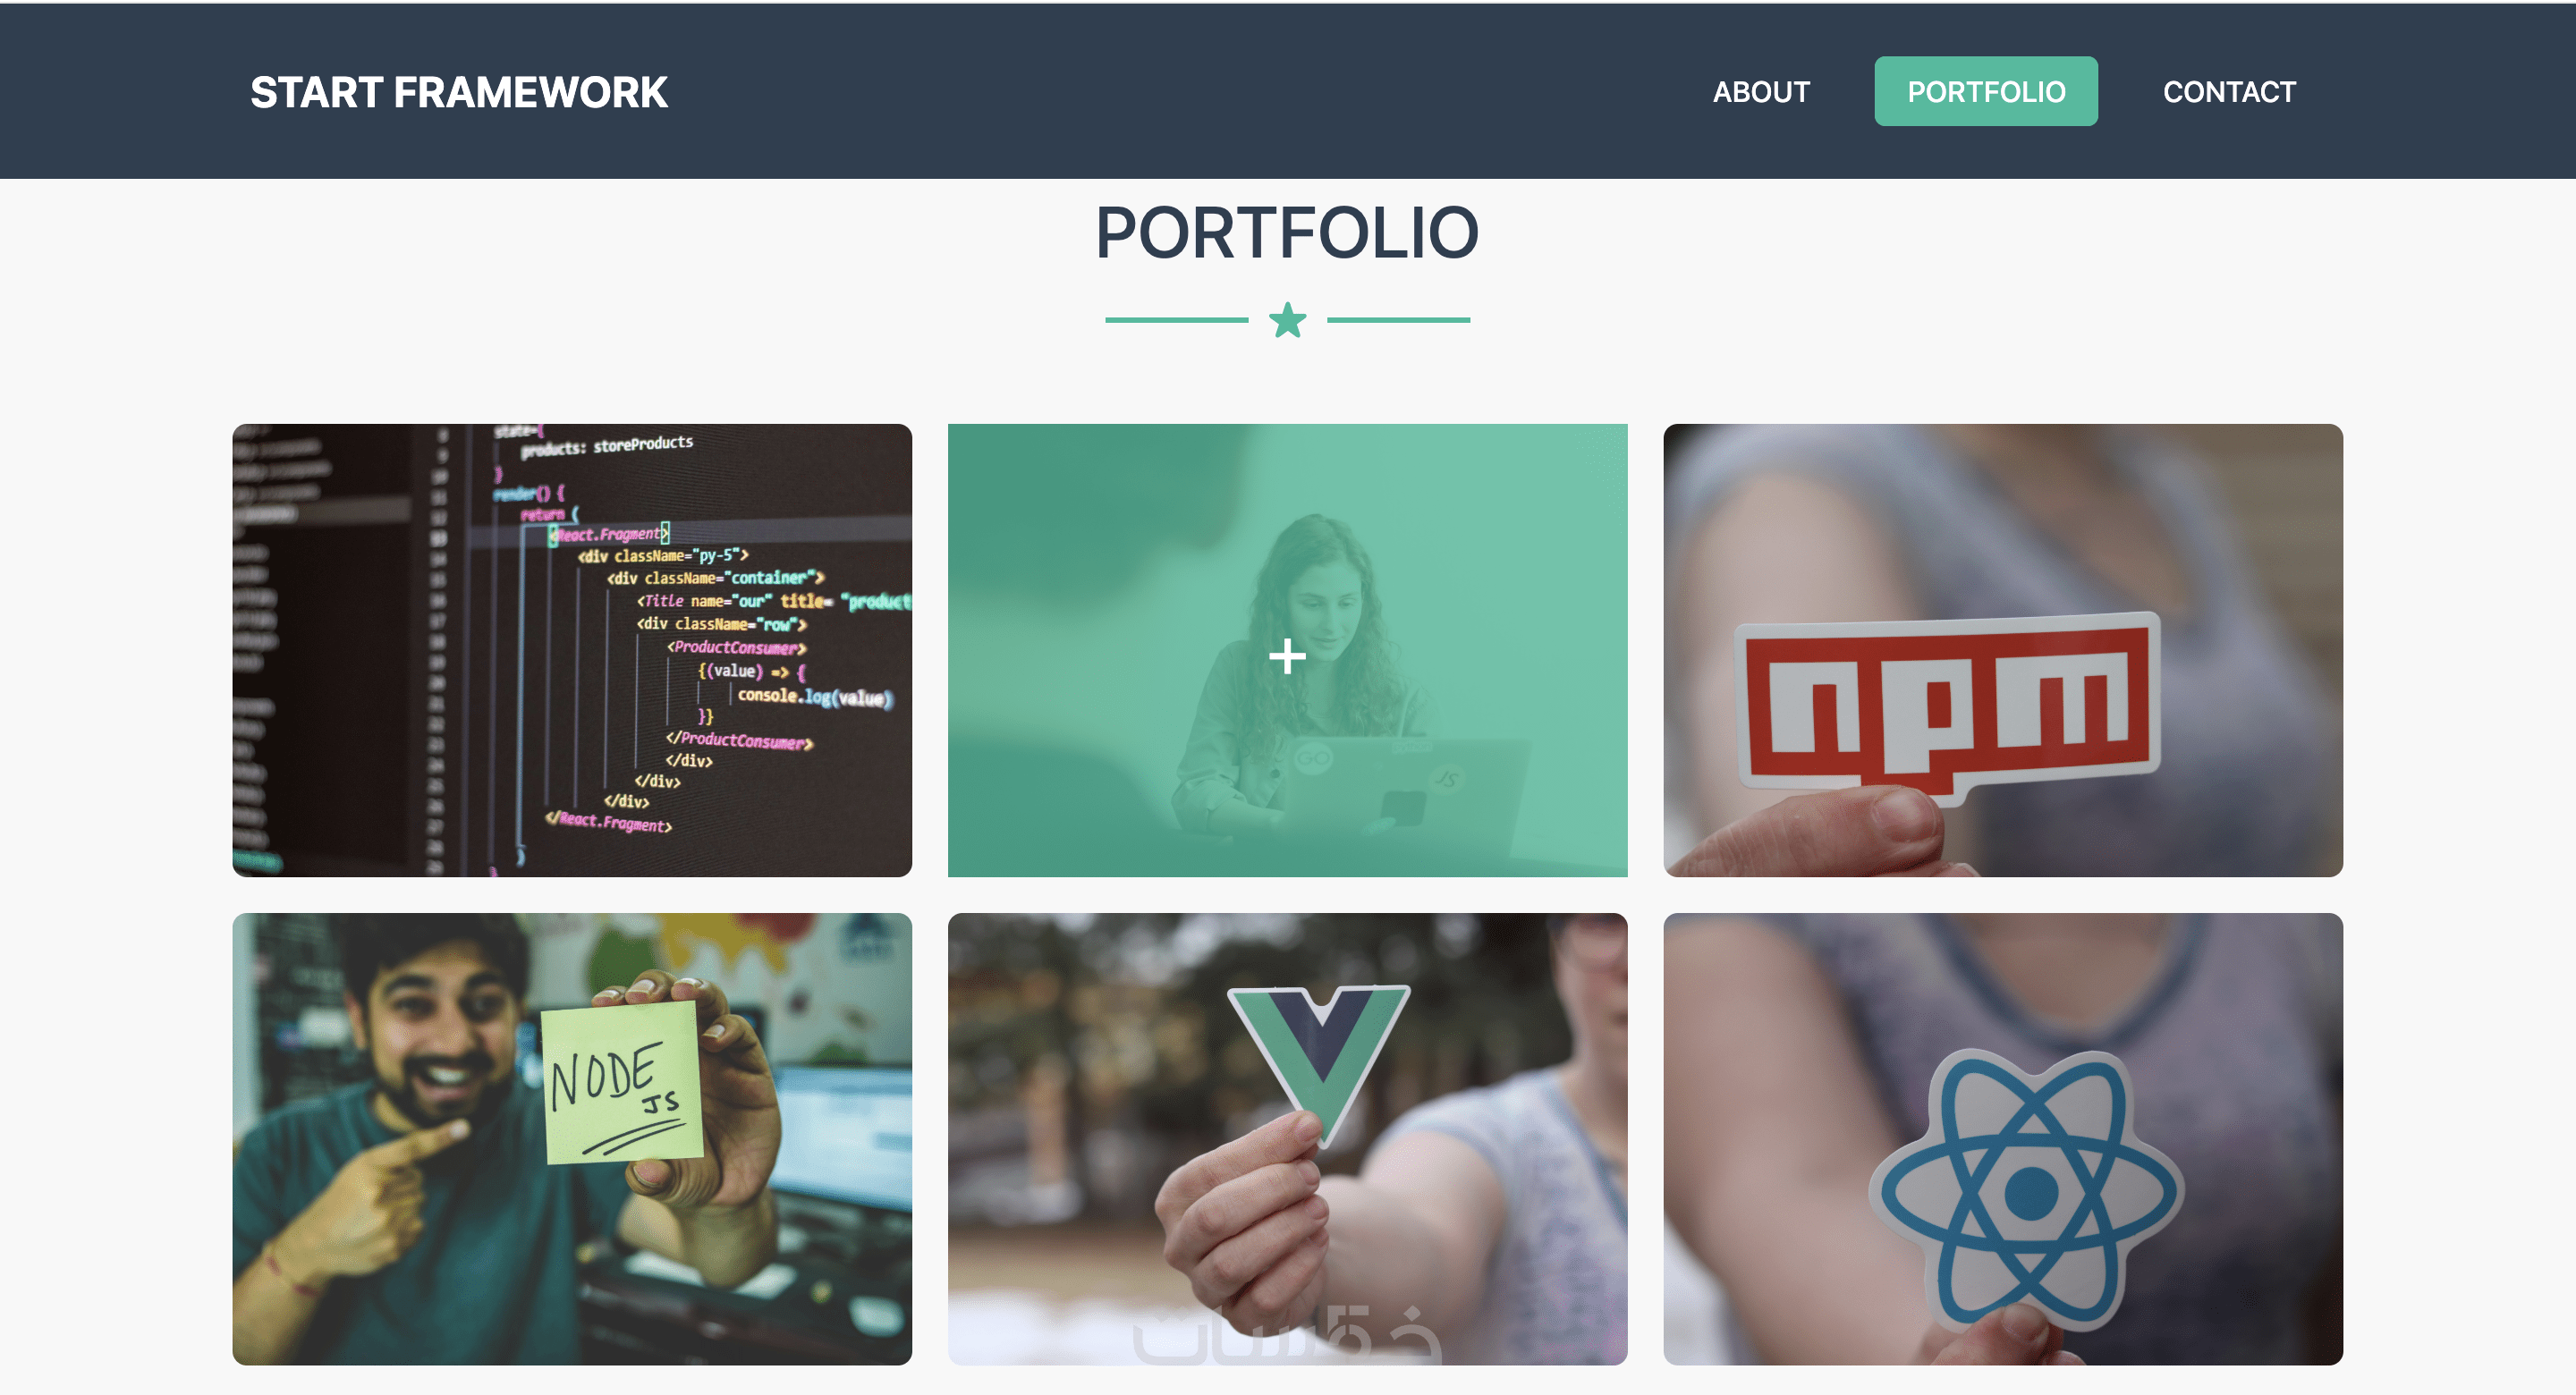
Task: Click the divider line left of the star
Action: point(1176,320)
